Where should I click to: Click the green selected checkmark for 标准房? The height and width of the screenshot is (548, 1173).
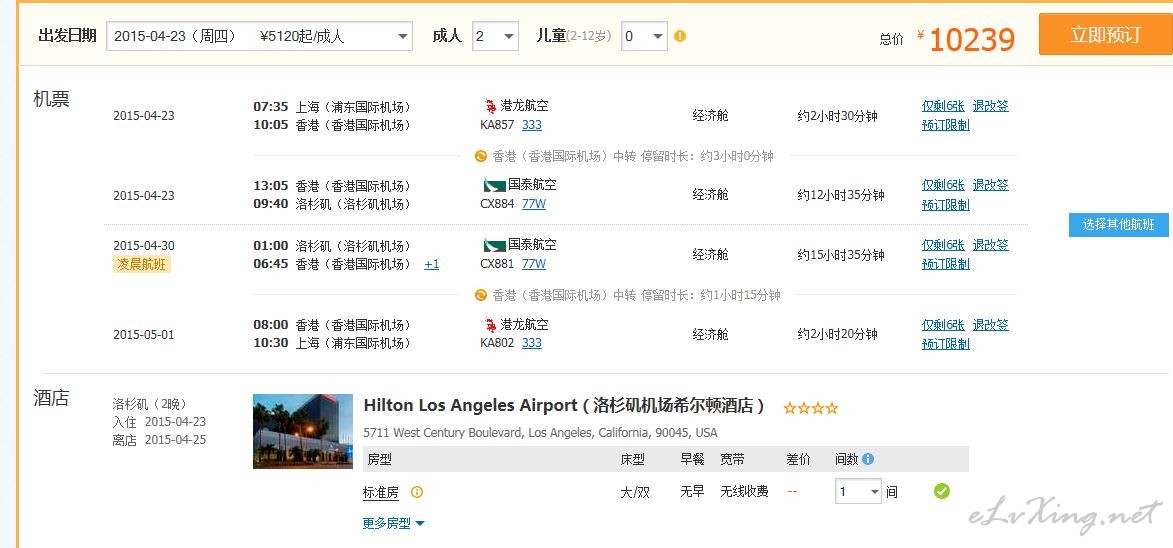tap(942, 491)
